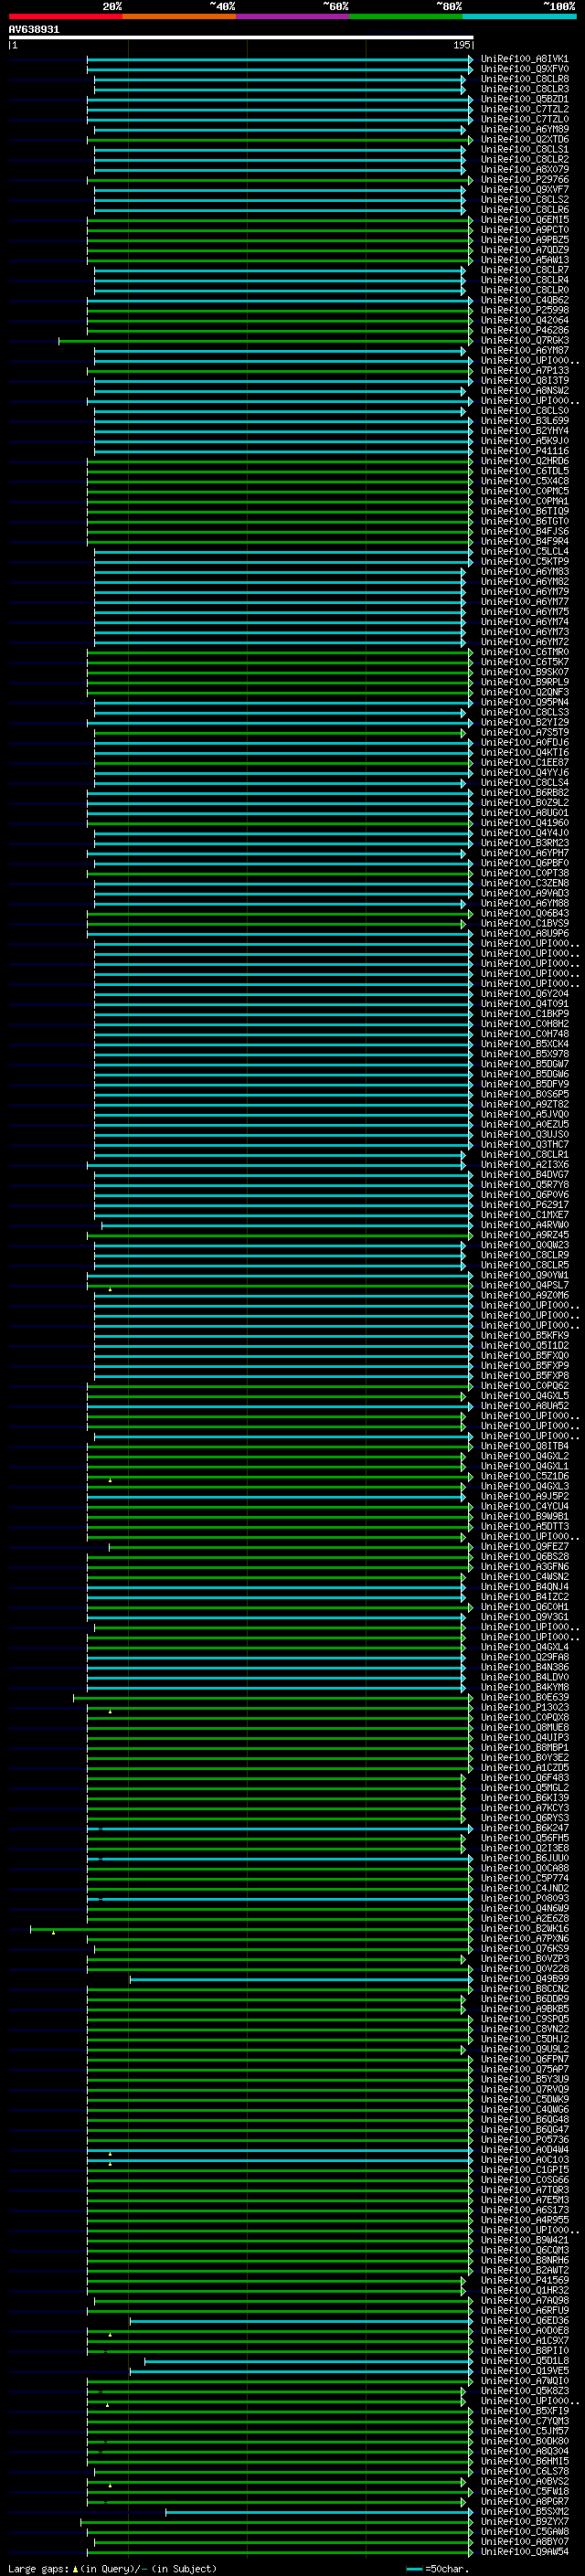Open hit UniRef100_A8IVK1
Screen dimensions: 585x2576
pos(524,59)
